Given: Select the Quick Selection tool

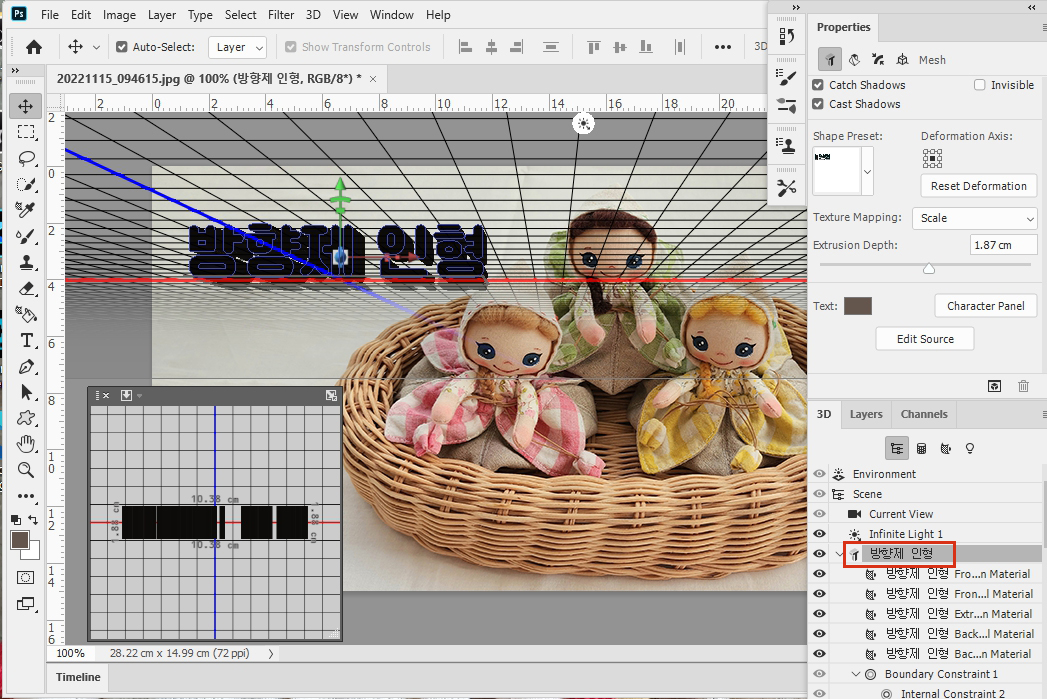Looking at the screenshot, I should pyautogui.click(x=25, y=184).
